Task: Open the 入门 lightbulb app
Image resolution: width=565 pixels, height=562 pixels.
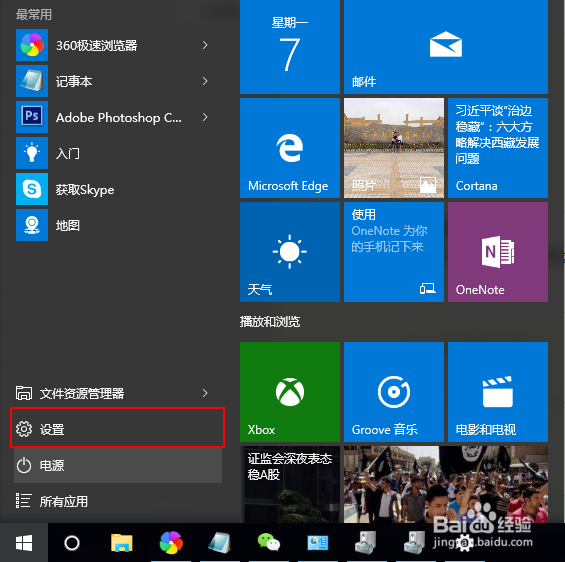Action: (x=112, y=153)
